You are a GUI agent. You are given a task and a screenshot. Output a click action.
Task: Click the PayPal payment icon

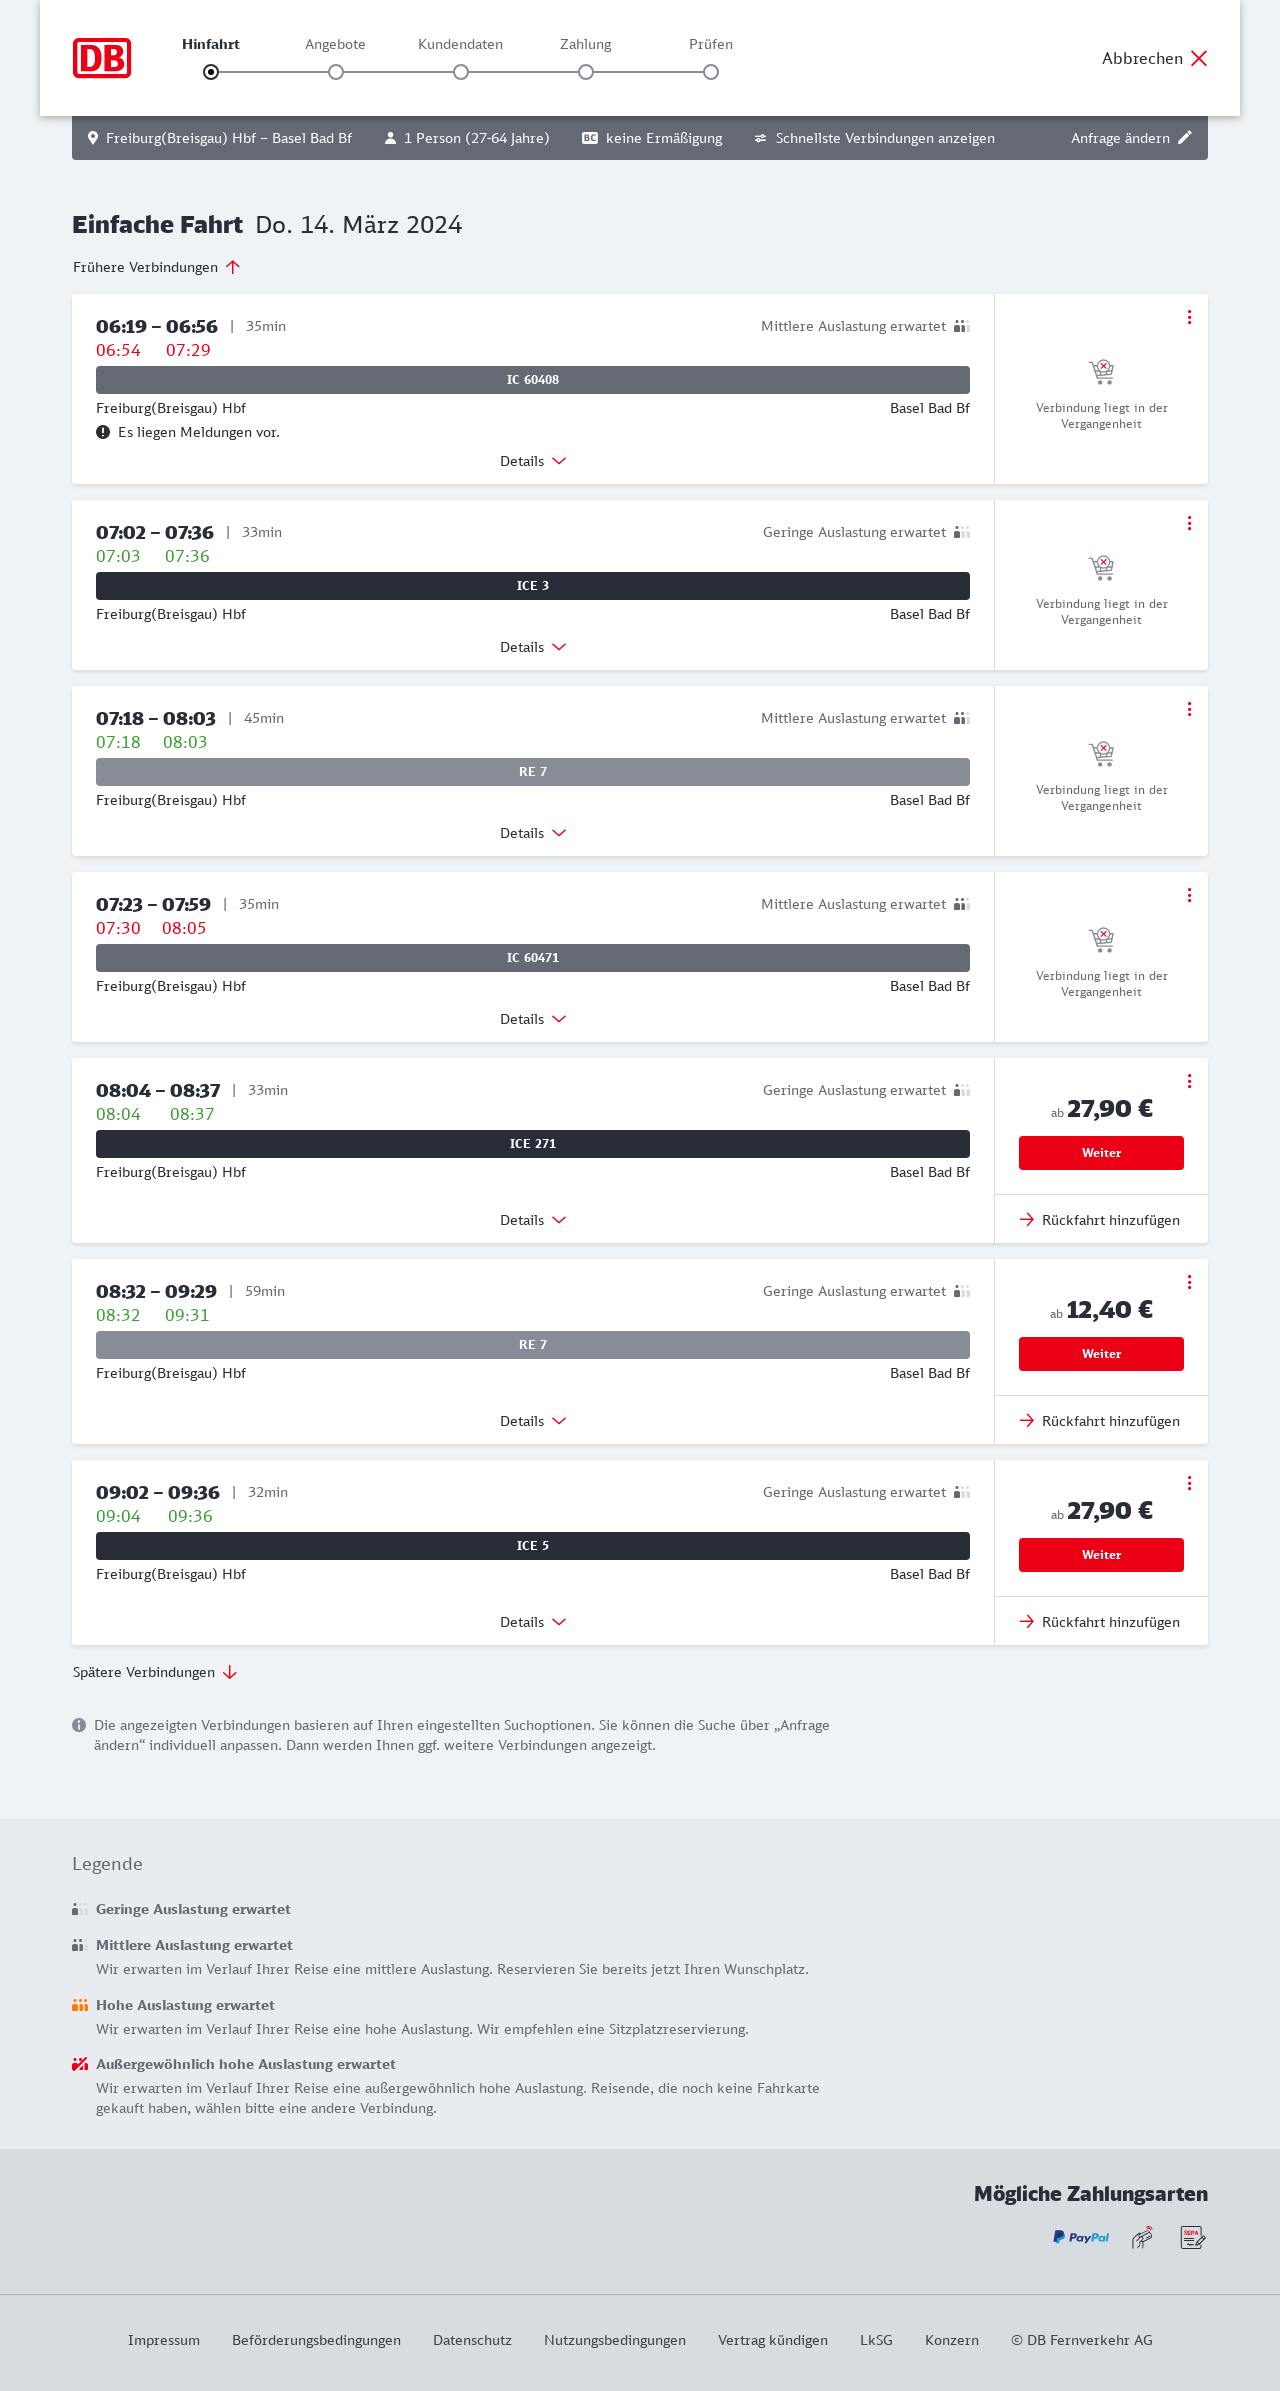click(1081, 2237)
